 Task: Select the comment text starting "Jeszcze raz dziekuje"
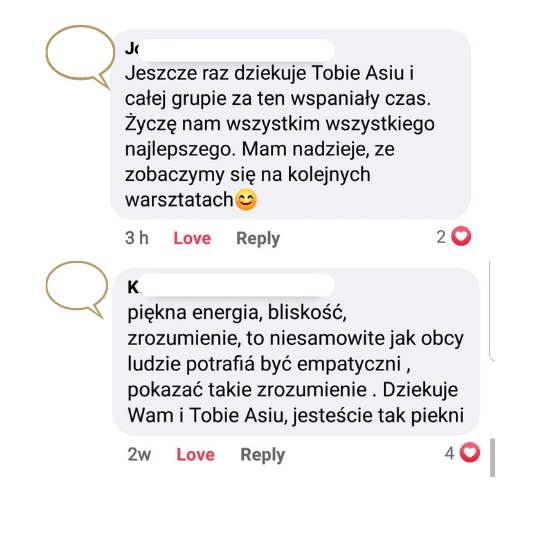pos(280,136)
